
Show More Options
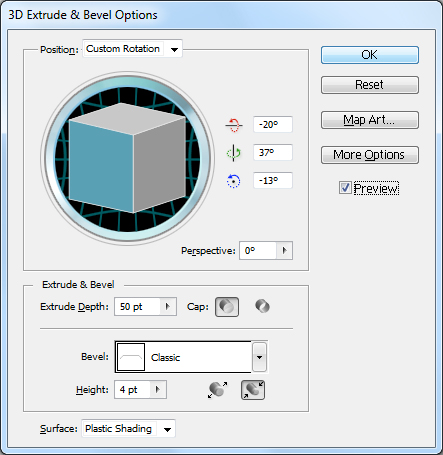[x=370, y=155]
